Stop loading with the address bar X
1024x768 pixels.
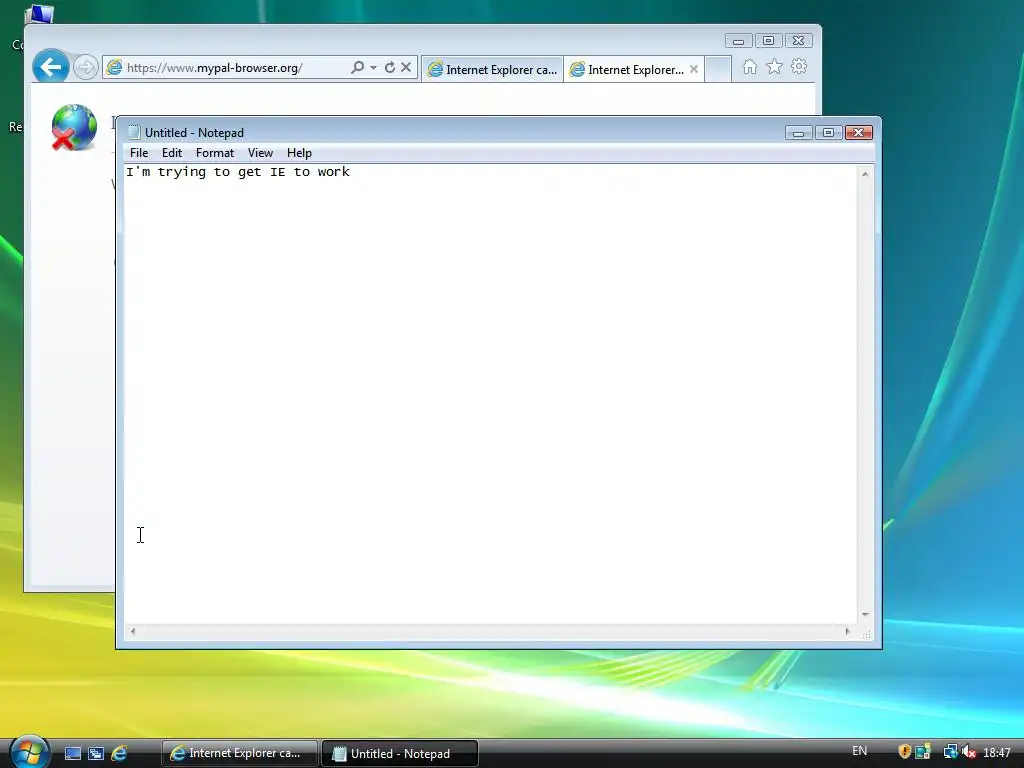pyautogui.click(x=406, y=67)
